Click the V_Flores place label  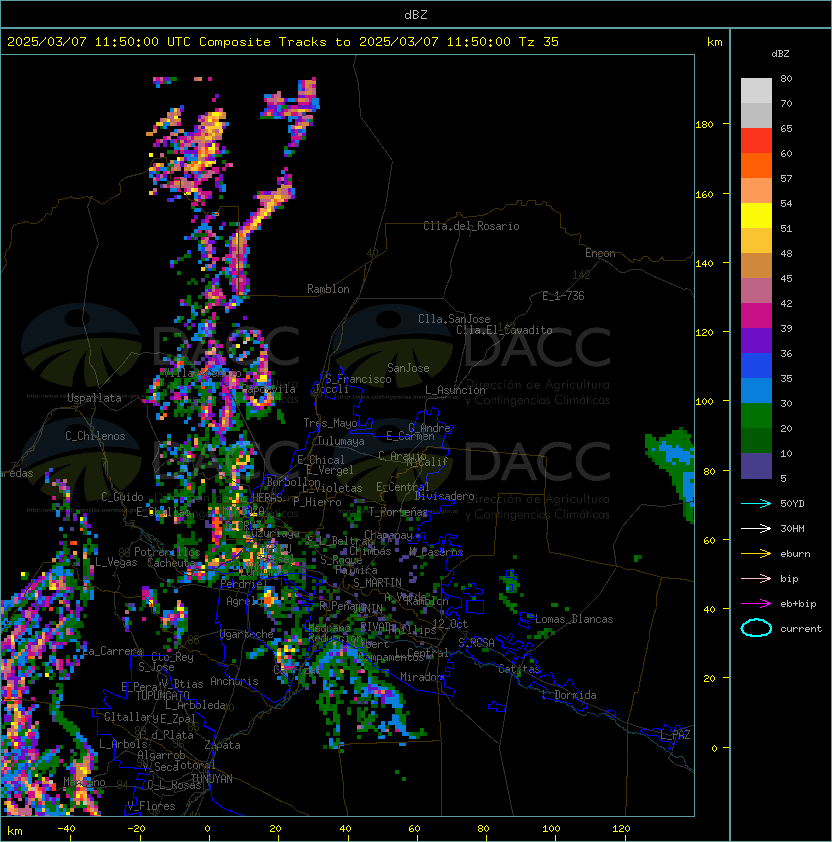[x=151, y=806]
